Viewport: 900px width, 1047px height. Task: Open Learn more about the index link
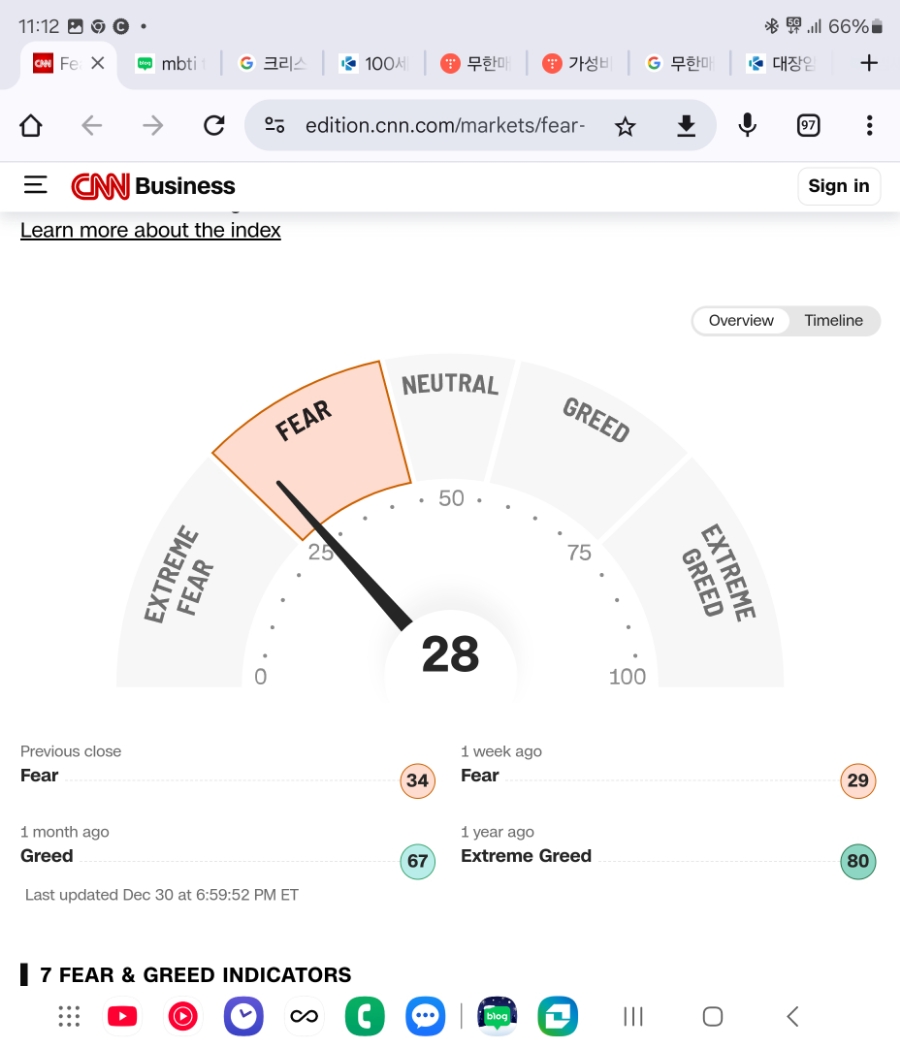150,230
